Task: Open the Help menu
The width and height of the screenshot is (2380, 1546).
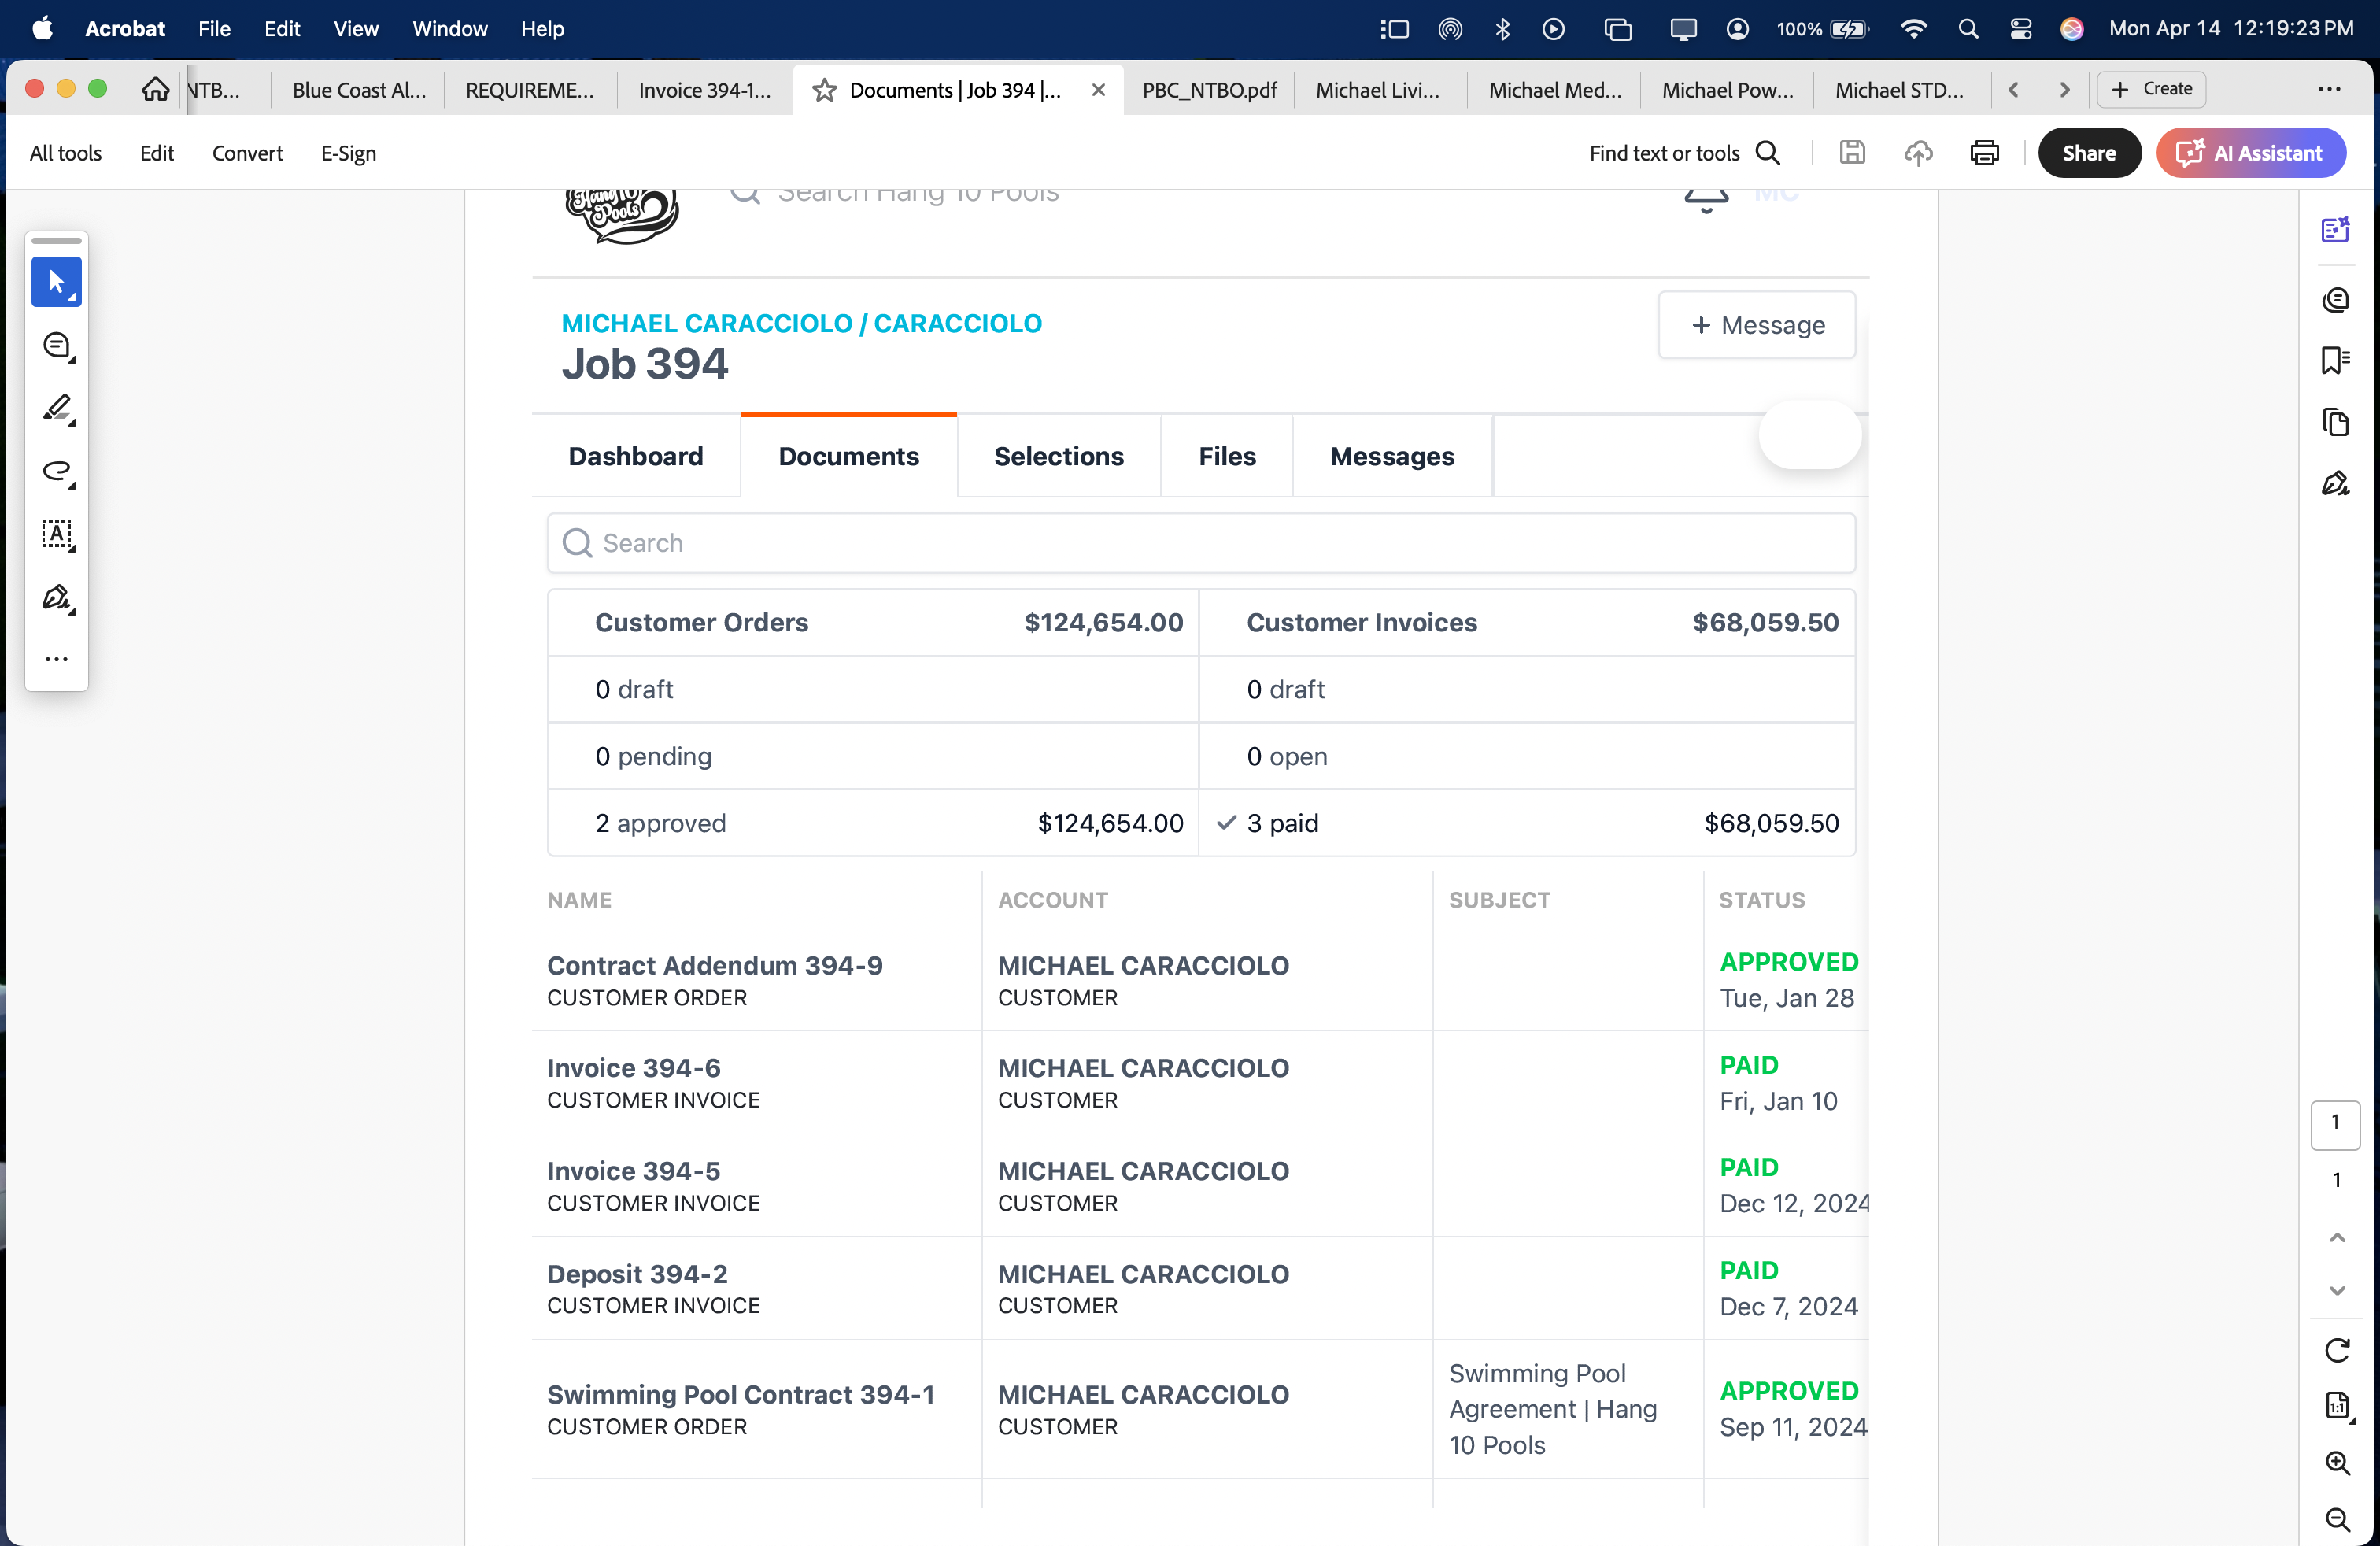Action: pos(542,29)
